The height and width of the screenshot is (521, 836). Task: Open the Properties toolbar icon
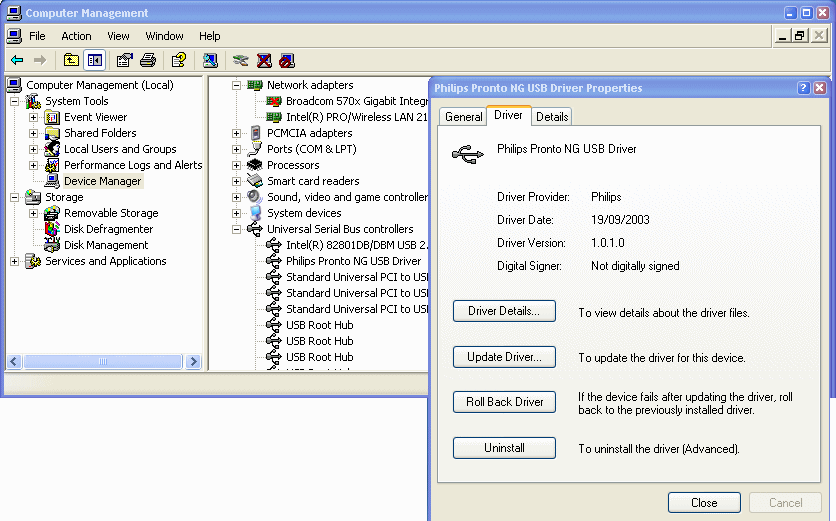point(124,60)
